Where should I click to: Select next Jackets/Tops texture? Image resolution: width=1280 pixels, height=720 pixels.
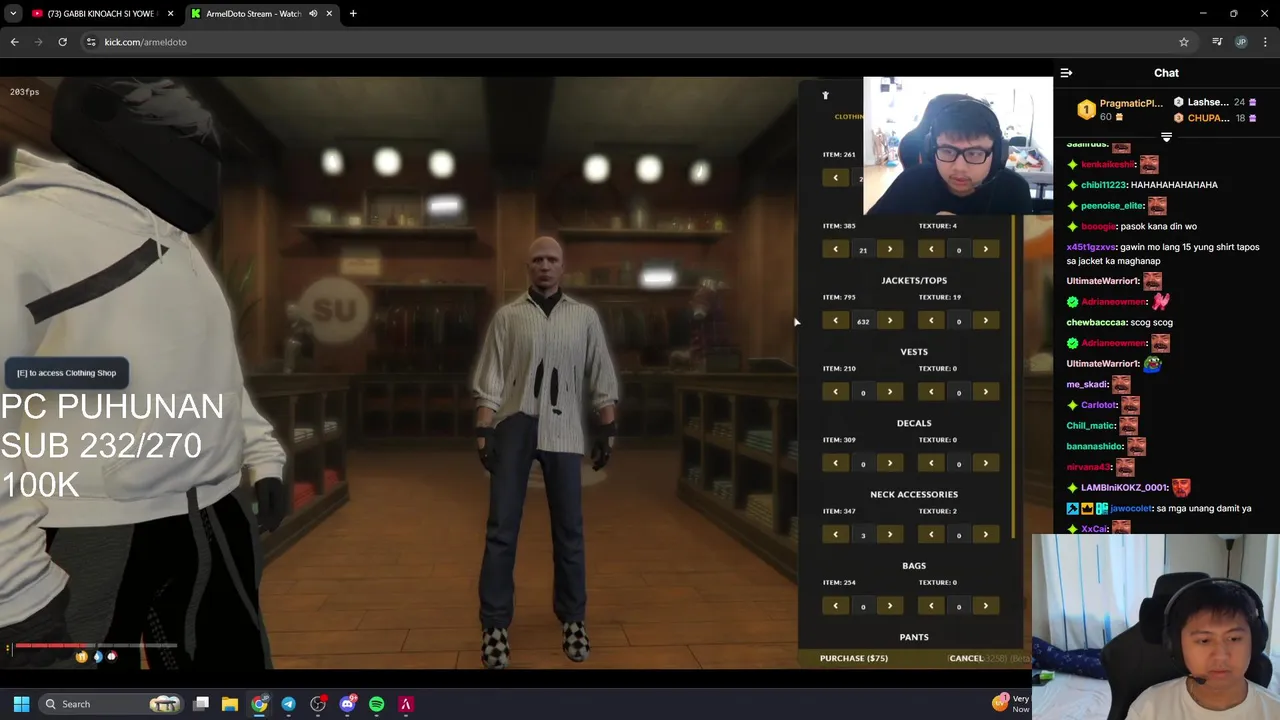[986, 321]
